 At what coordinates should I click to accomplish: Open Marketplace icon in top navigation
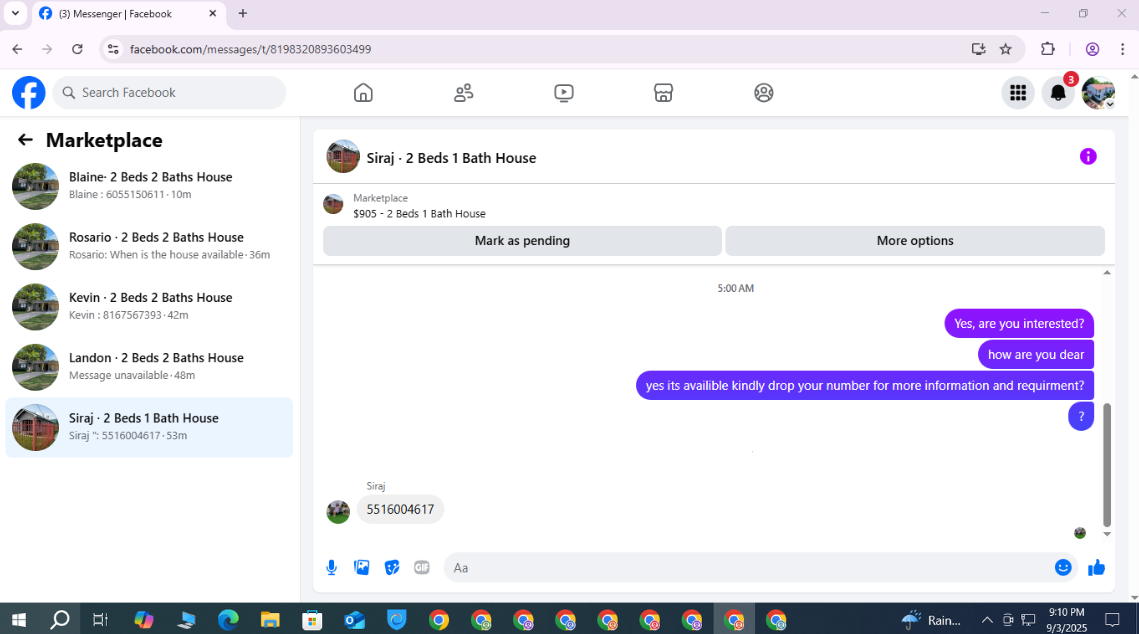tap(663, 93)
